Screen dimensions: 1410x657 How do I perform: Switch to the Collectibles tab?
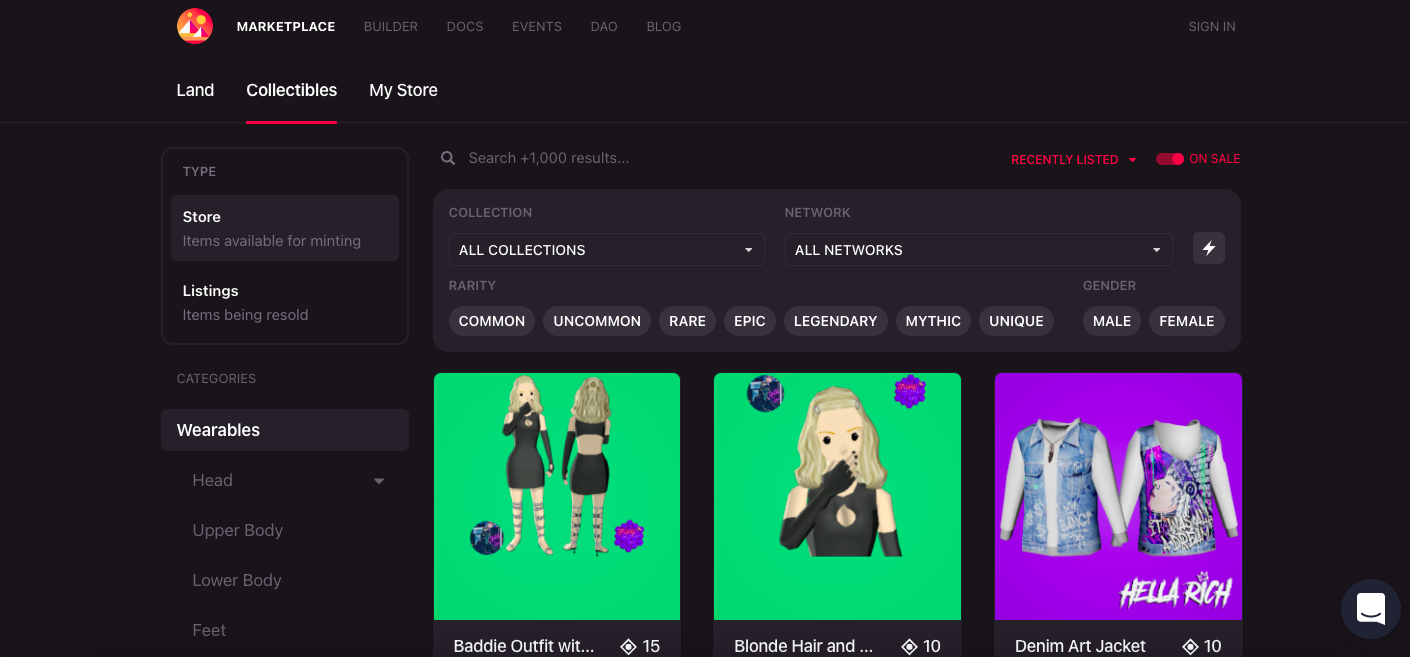point(292,90)
